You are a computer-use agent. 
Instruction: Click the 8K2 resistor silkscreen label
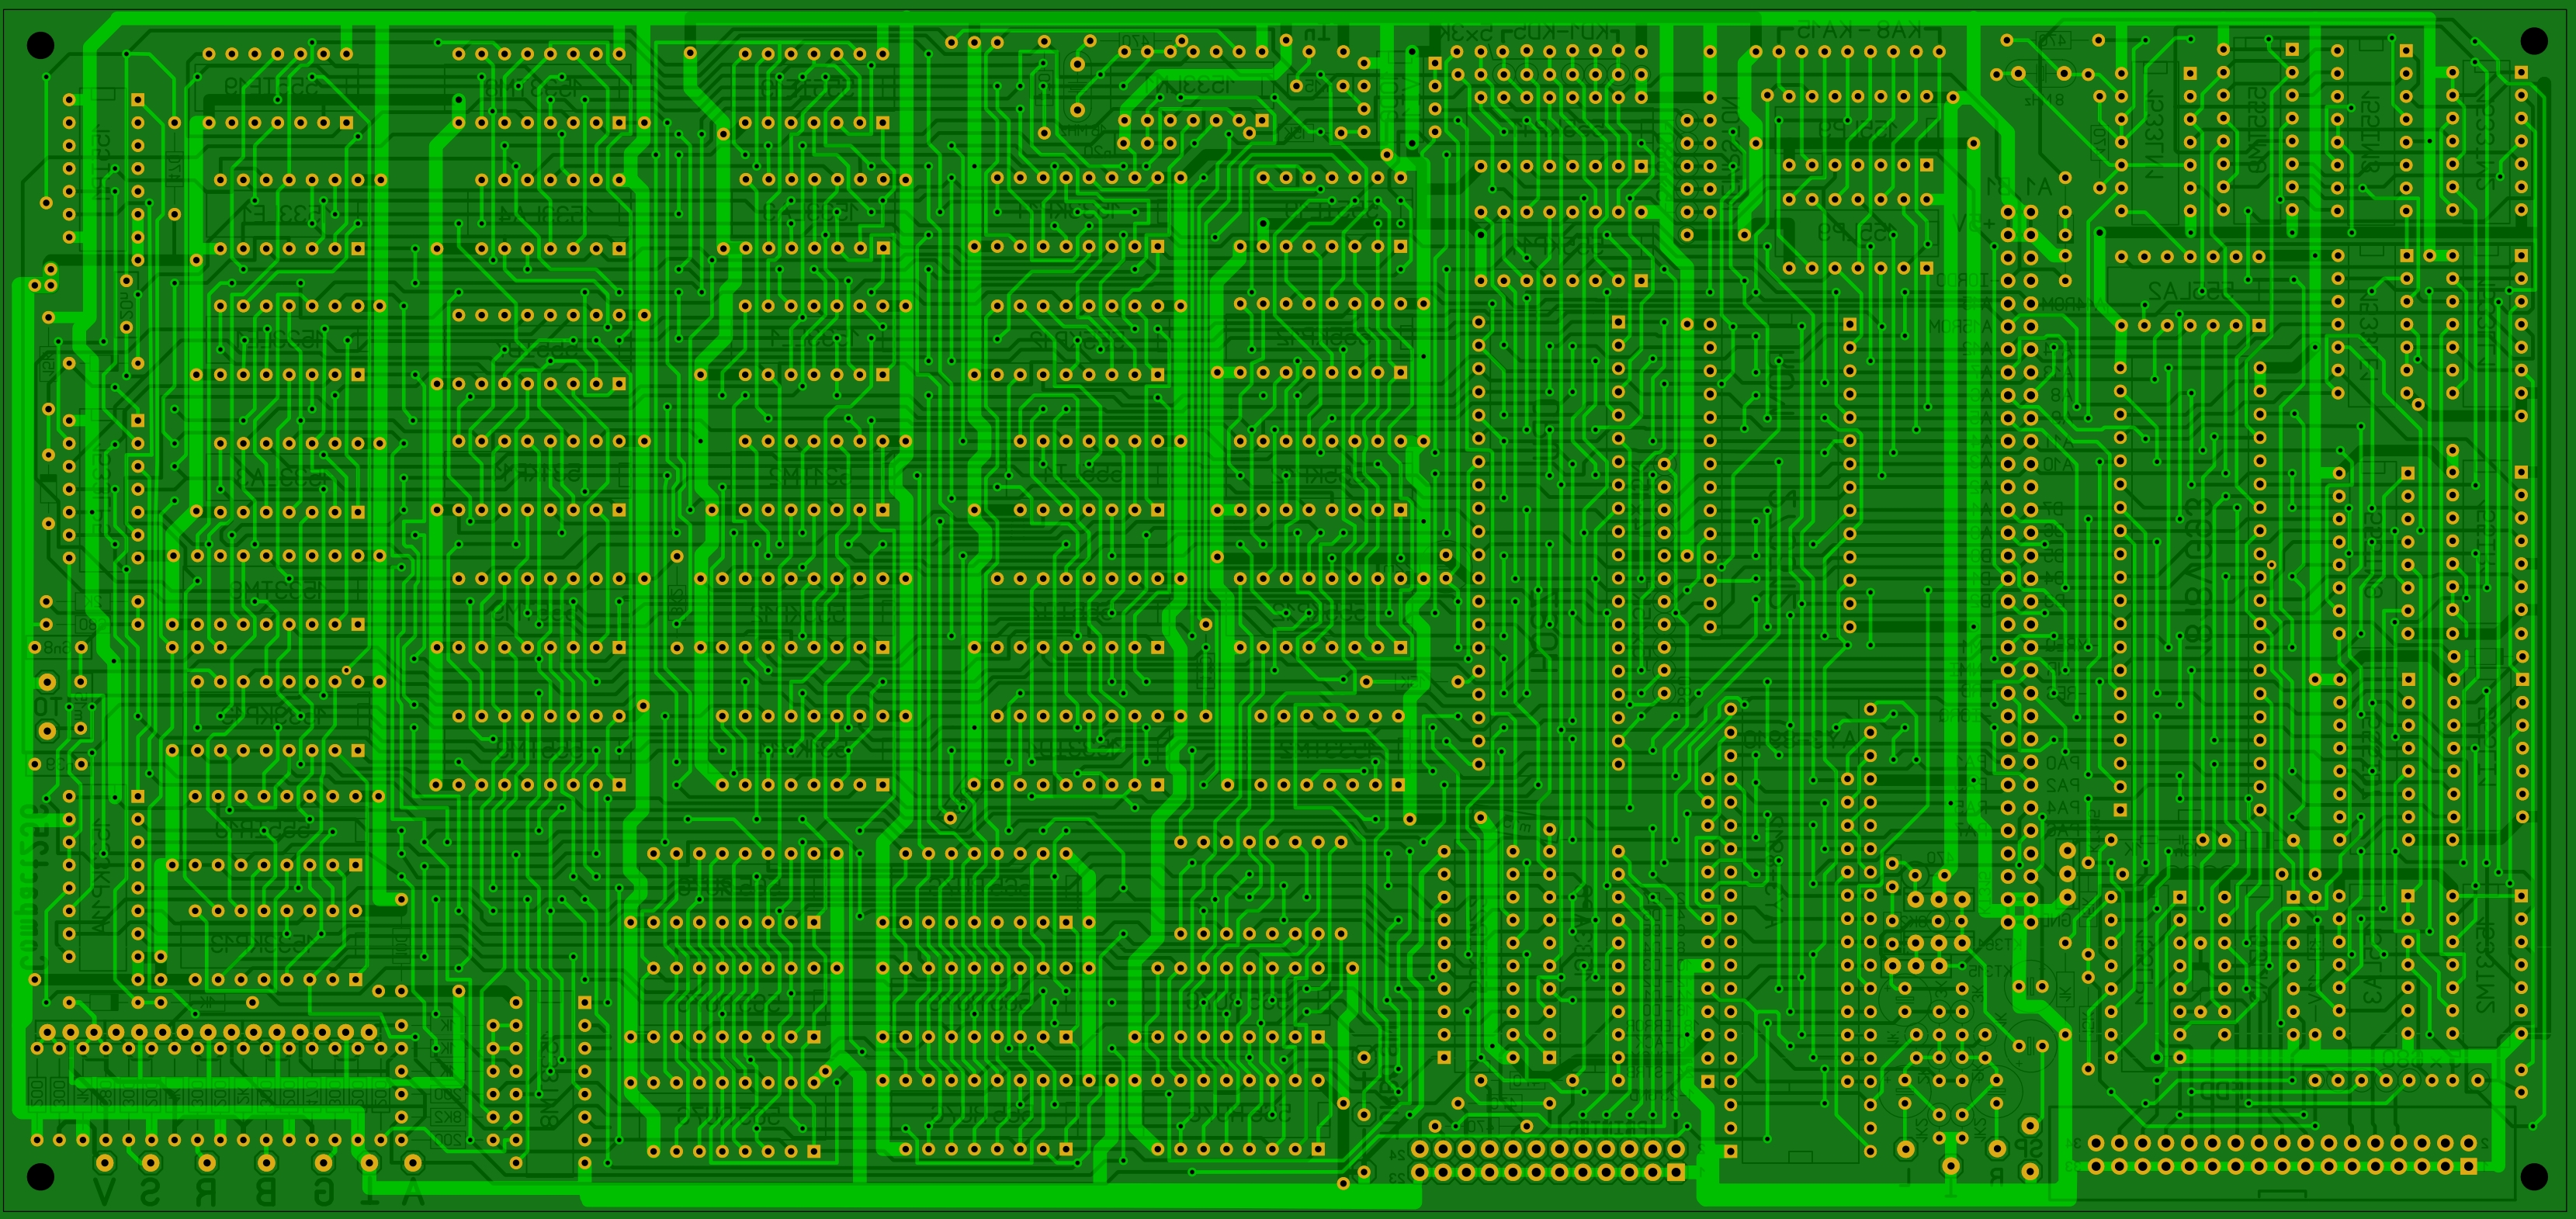pos(448,1117)
